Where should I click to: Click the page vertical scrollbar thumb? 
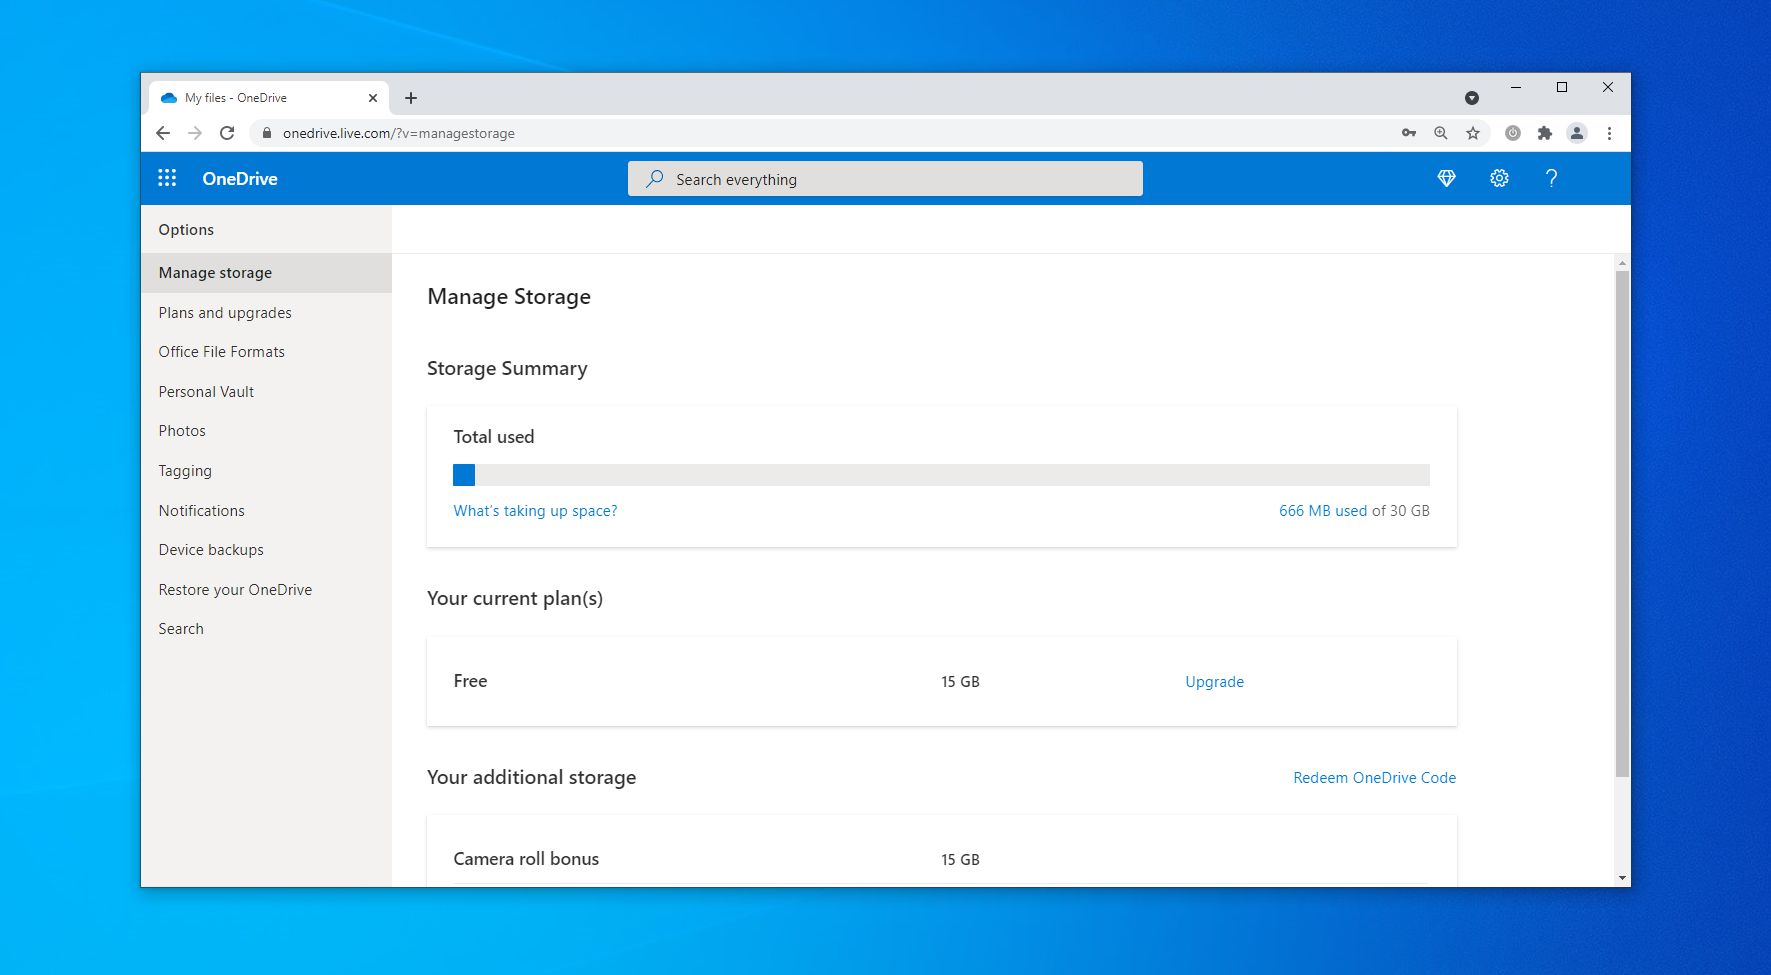coord(1622,523)
